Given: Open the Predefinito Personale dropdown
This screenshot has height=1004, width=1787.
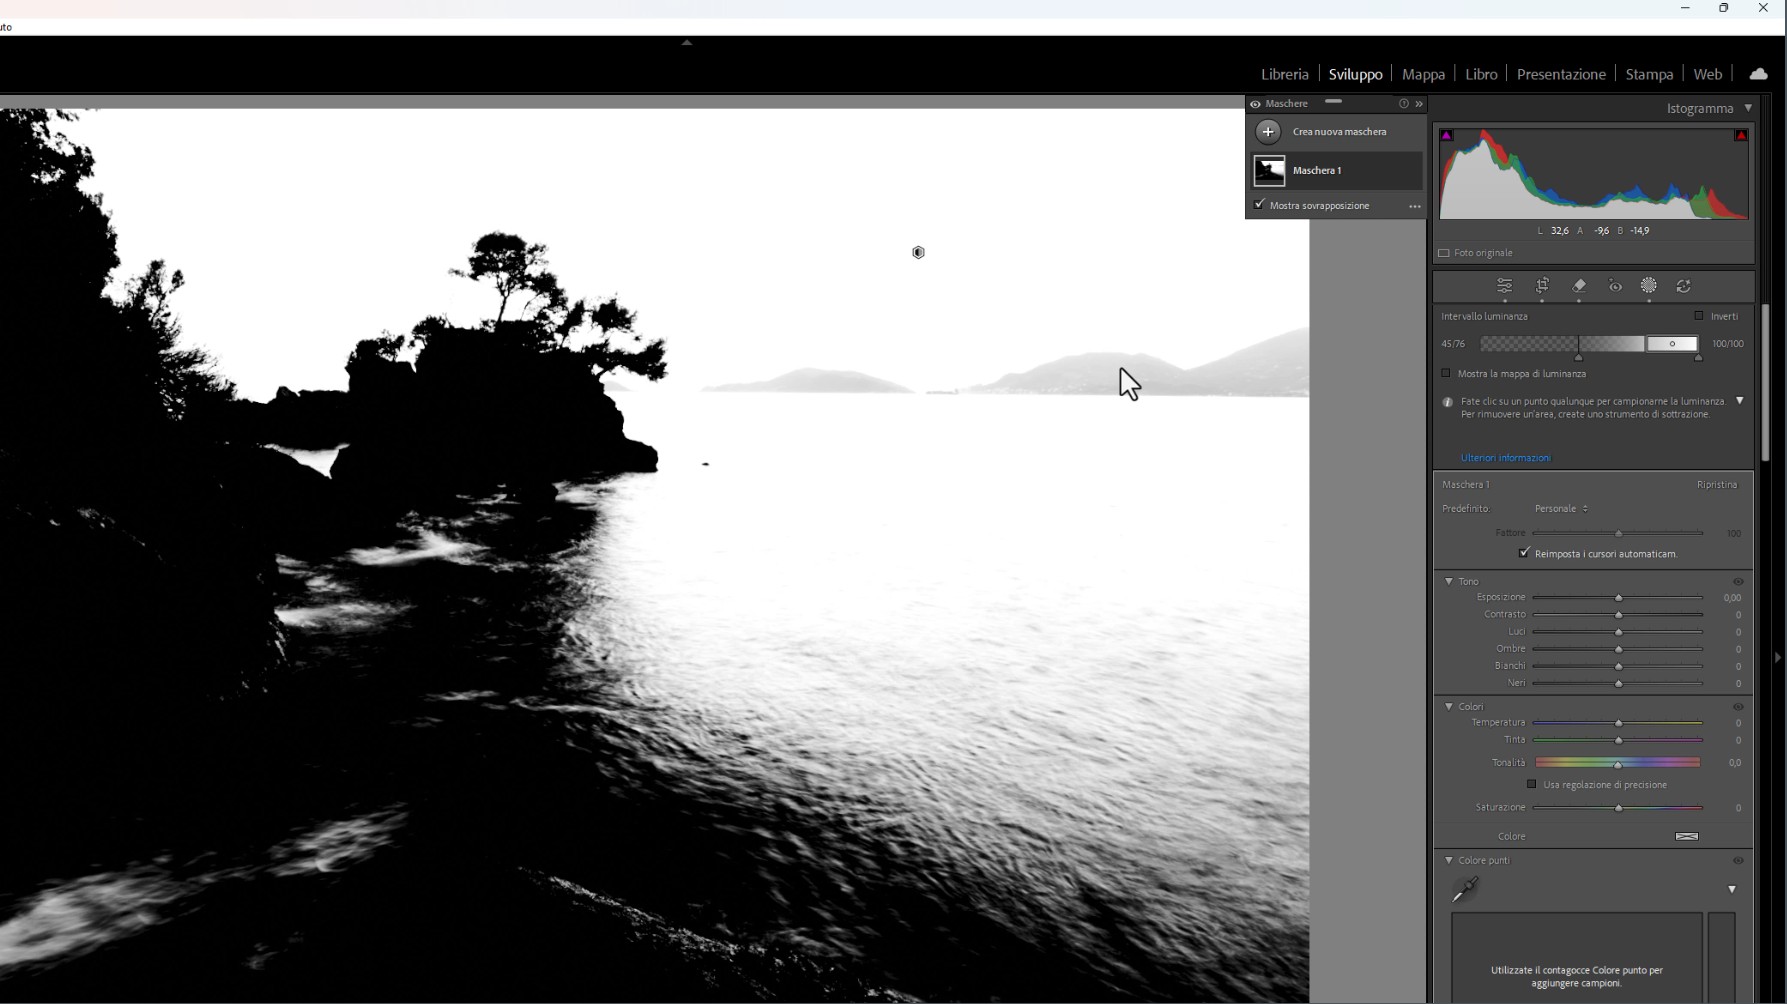Looking at the screenshot, I should (x=1560, y=508).
